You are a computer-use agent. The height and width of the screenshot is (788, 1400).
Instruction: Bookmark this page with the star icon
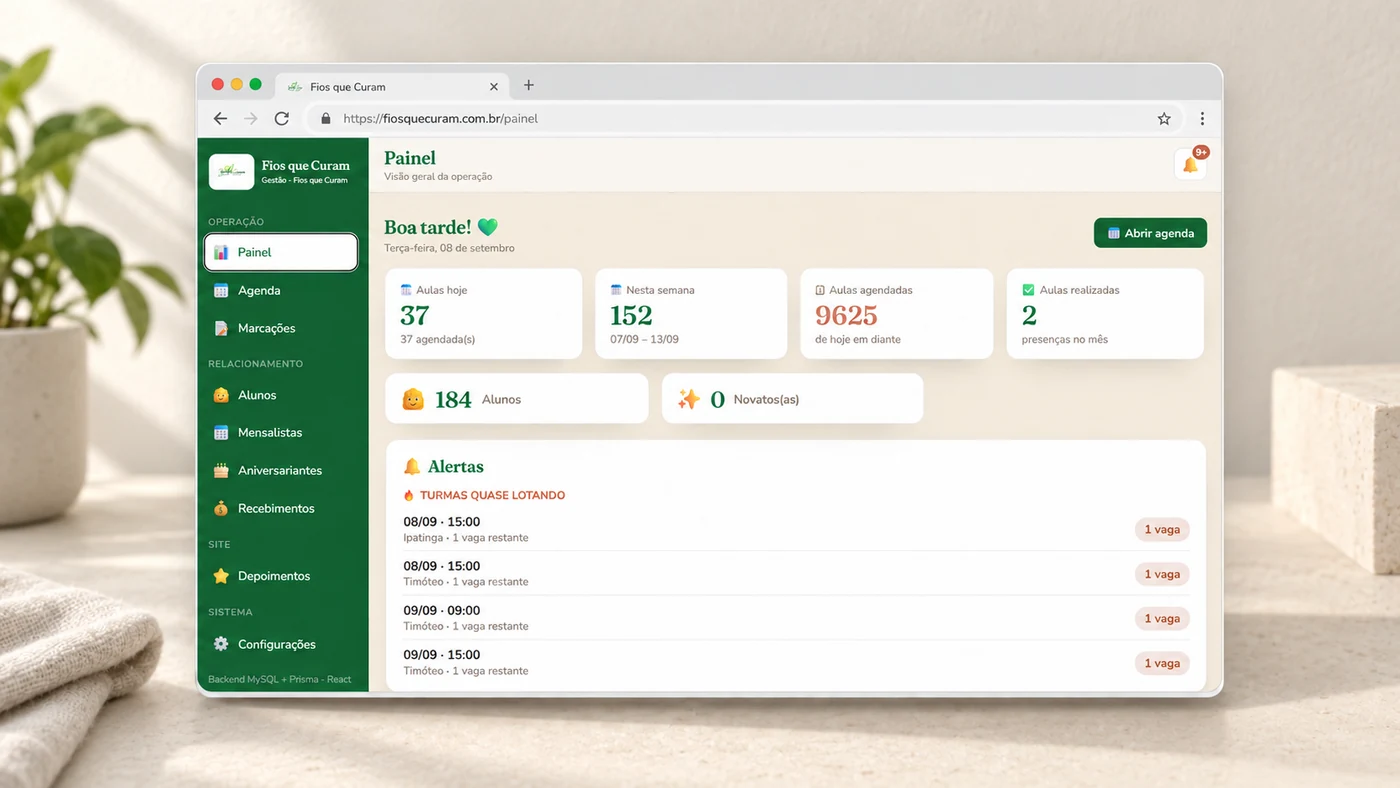(x=1164, y=118)
